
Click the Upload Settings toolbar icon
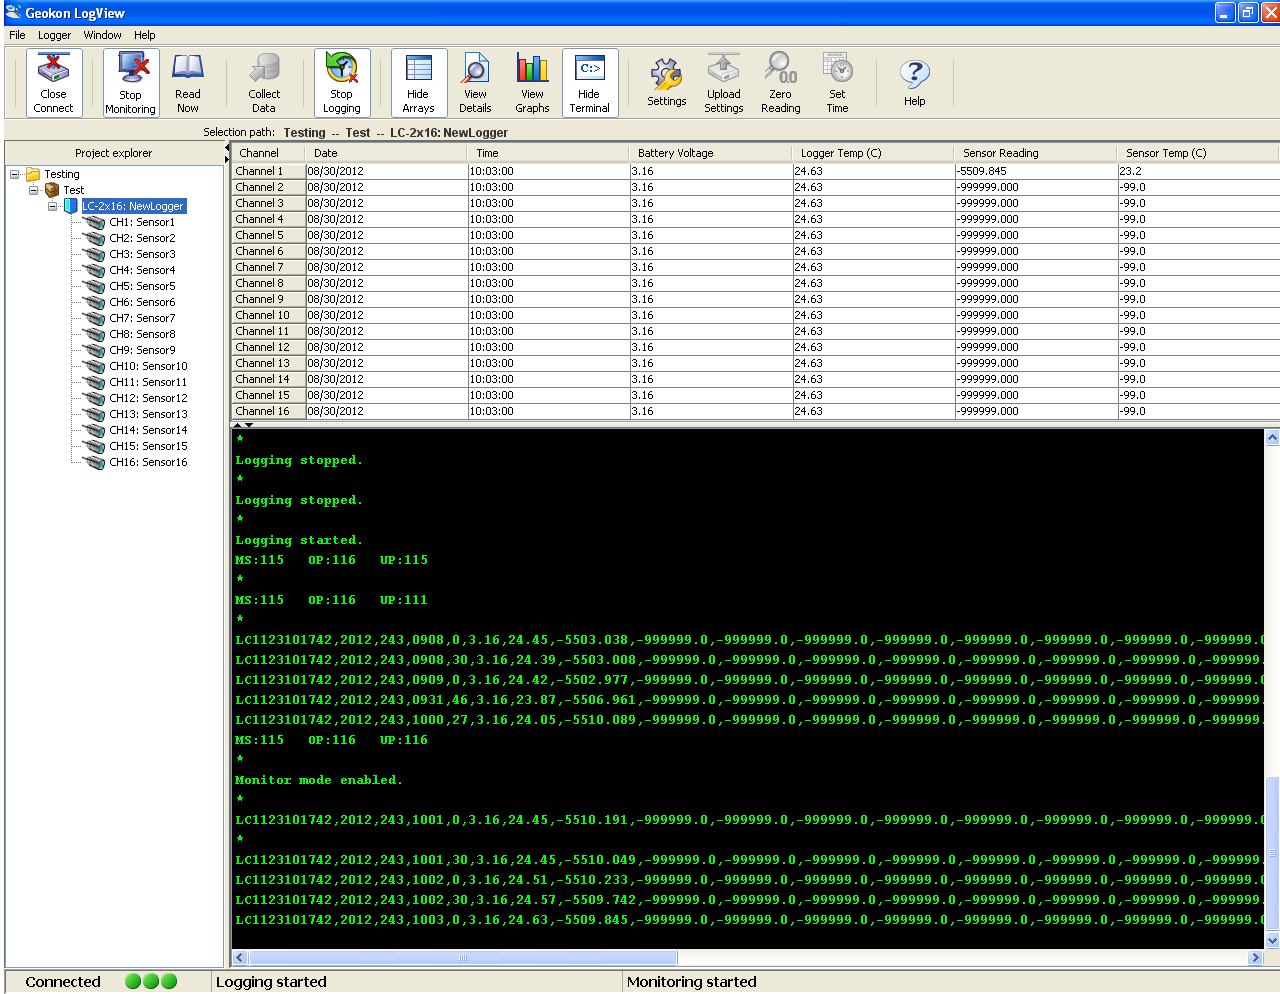pos(724,82)
